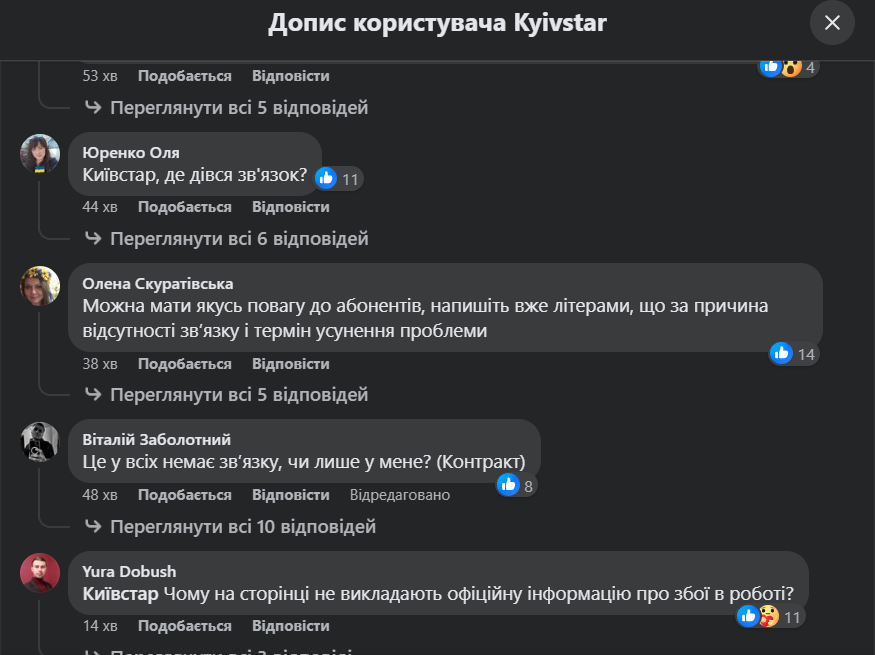The width and height of the screenshot is (875, 655).
Task: Like Віталій Заболотний's comment via Подобається
Action: [184, 495]
